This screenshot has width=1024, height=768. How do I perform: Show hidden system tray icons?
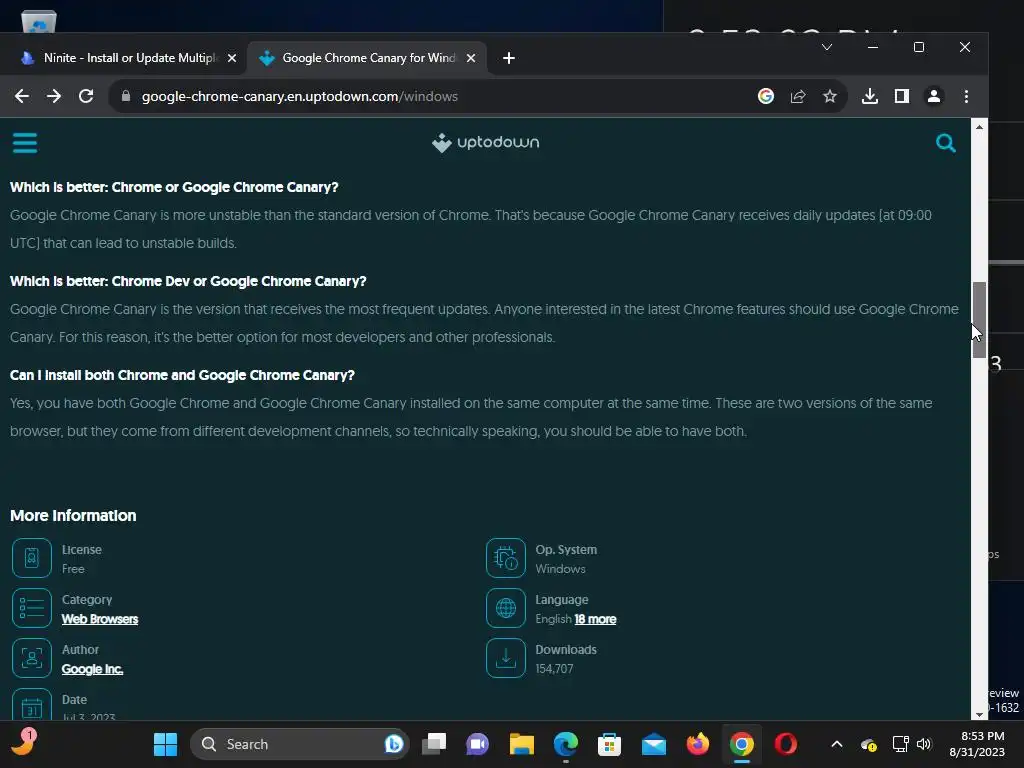(x=837, y=744)
